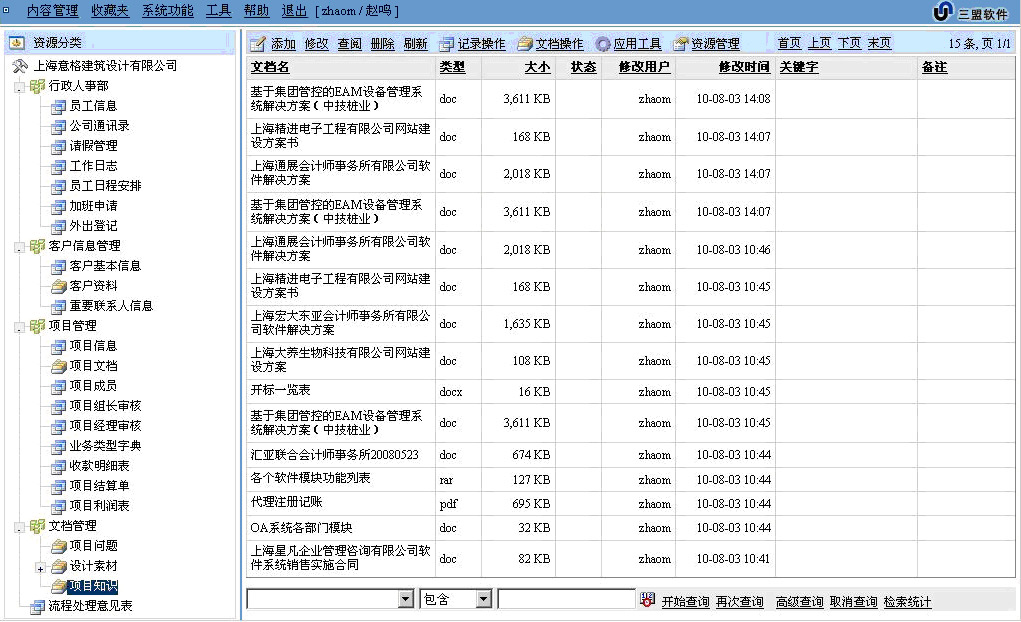
Task: Select the 收款明细表 tree item
Action: pyautogui.click(x=99, y=466)
